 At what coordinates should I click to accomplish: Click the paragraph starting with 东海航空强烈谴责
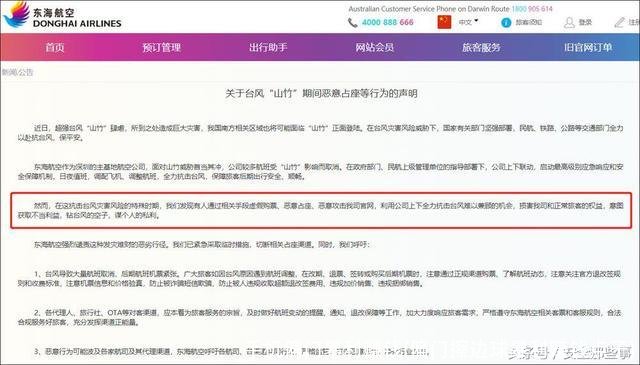click(202, 245)
